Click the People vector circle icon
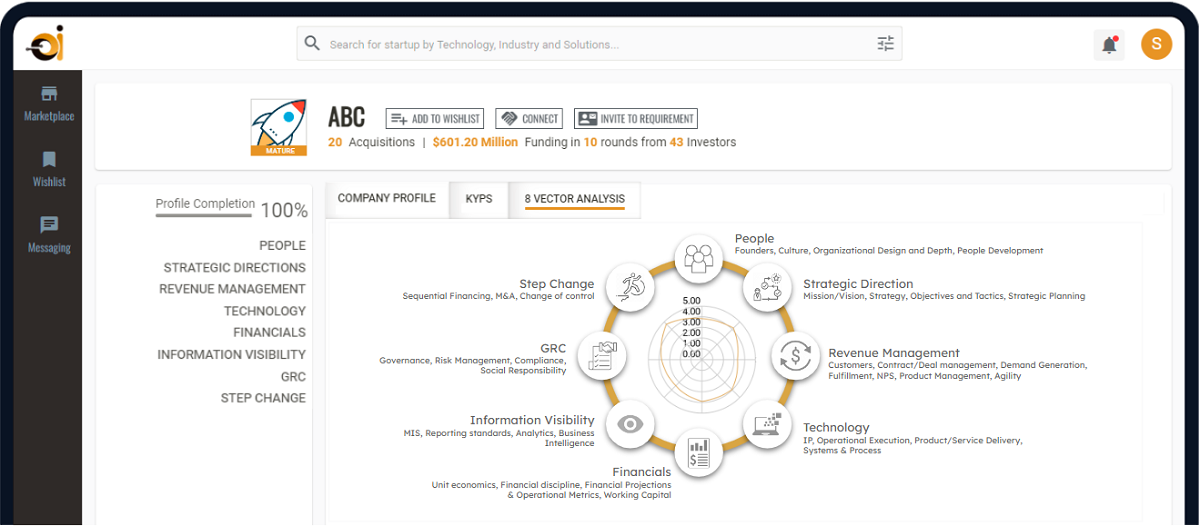Viewport: 1200px width, 526px height. coord(699,259)
